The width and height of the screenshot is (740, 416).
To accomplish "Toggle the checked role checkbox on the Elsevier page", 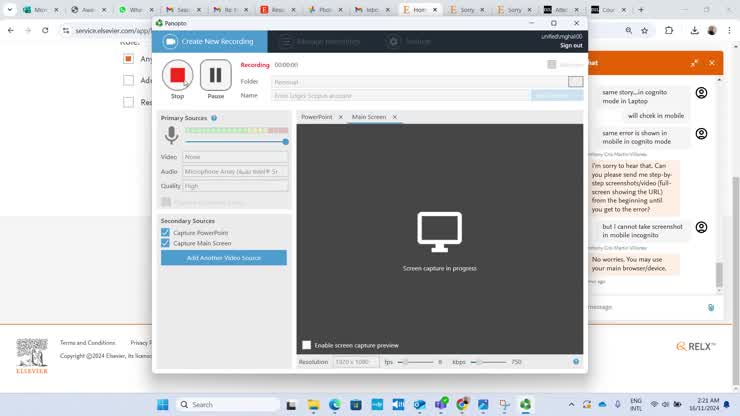I will click(128, 59).
